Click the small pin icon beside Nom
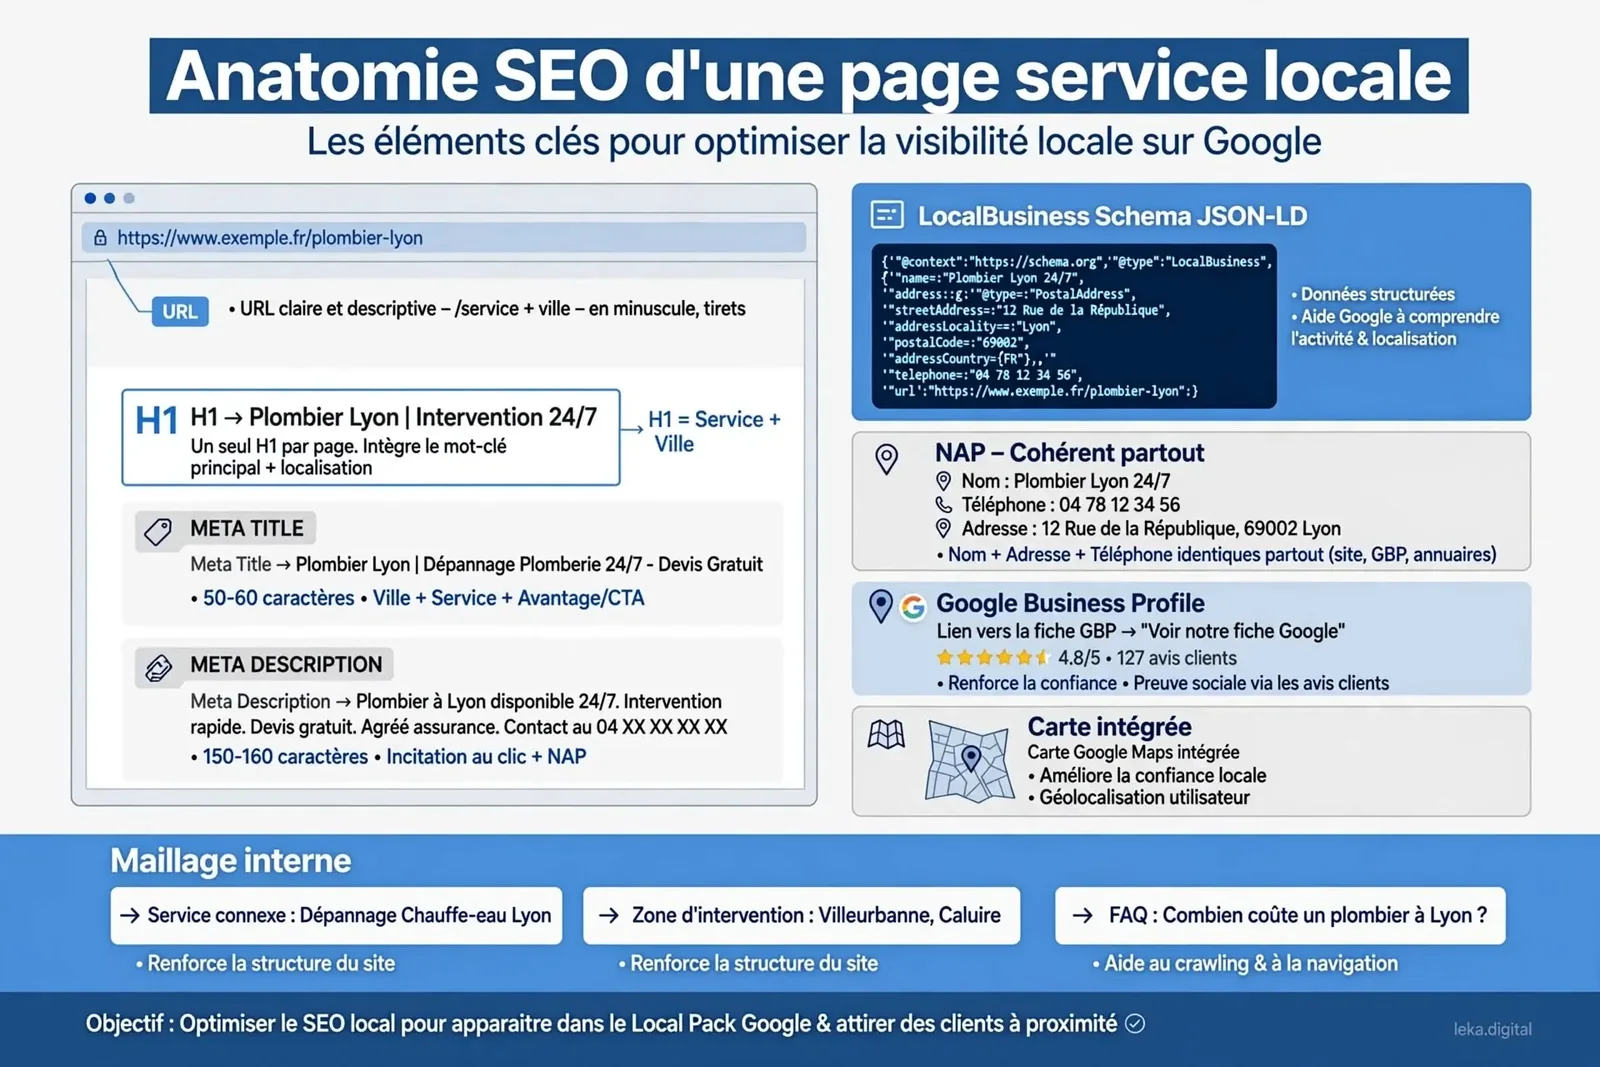Viewport: 1600px width, 1067px height. [943, 481]
